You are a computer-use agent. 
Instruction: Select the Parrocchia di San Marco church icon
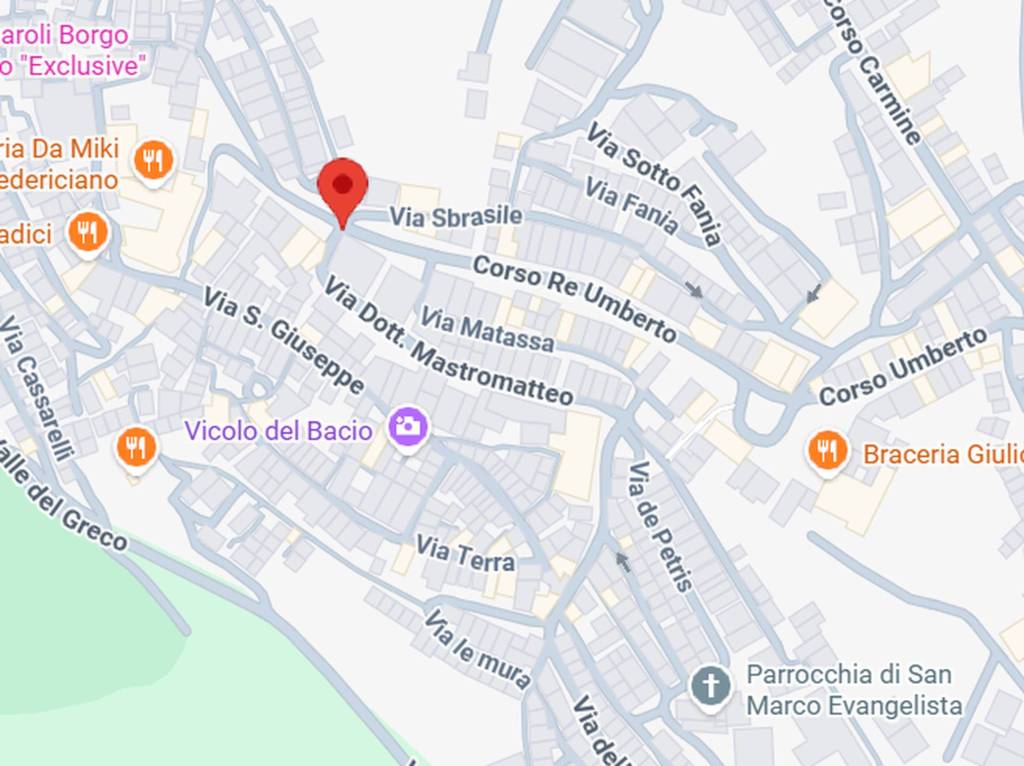(x=711, y=687)
